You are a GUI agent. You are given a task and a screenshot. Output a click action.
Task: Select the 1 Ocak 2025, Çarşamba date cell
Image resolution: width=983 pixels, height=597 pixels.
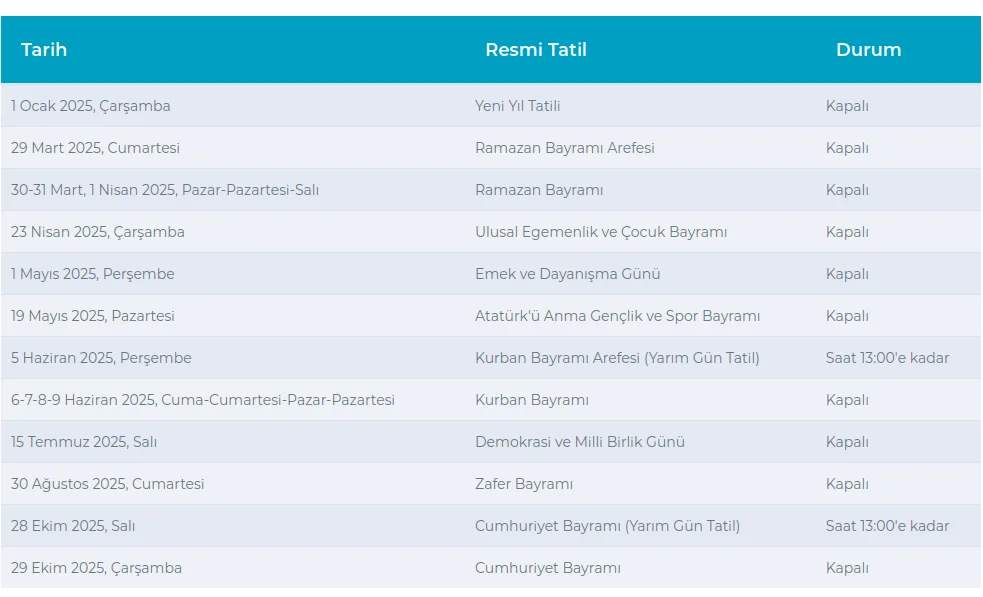(91, 106)
